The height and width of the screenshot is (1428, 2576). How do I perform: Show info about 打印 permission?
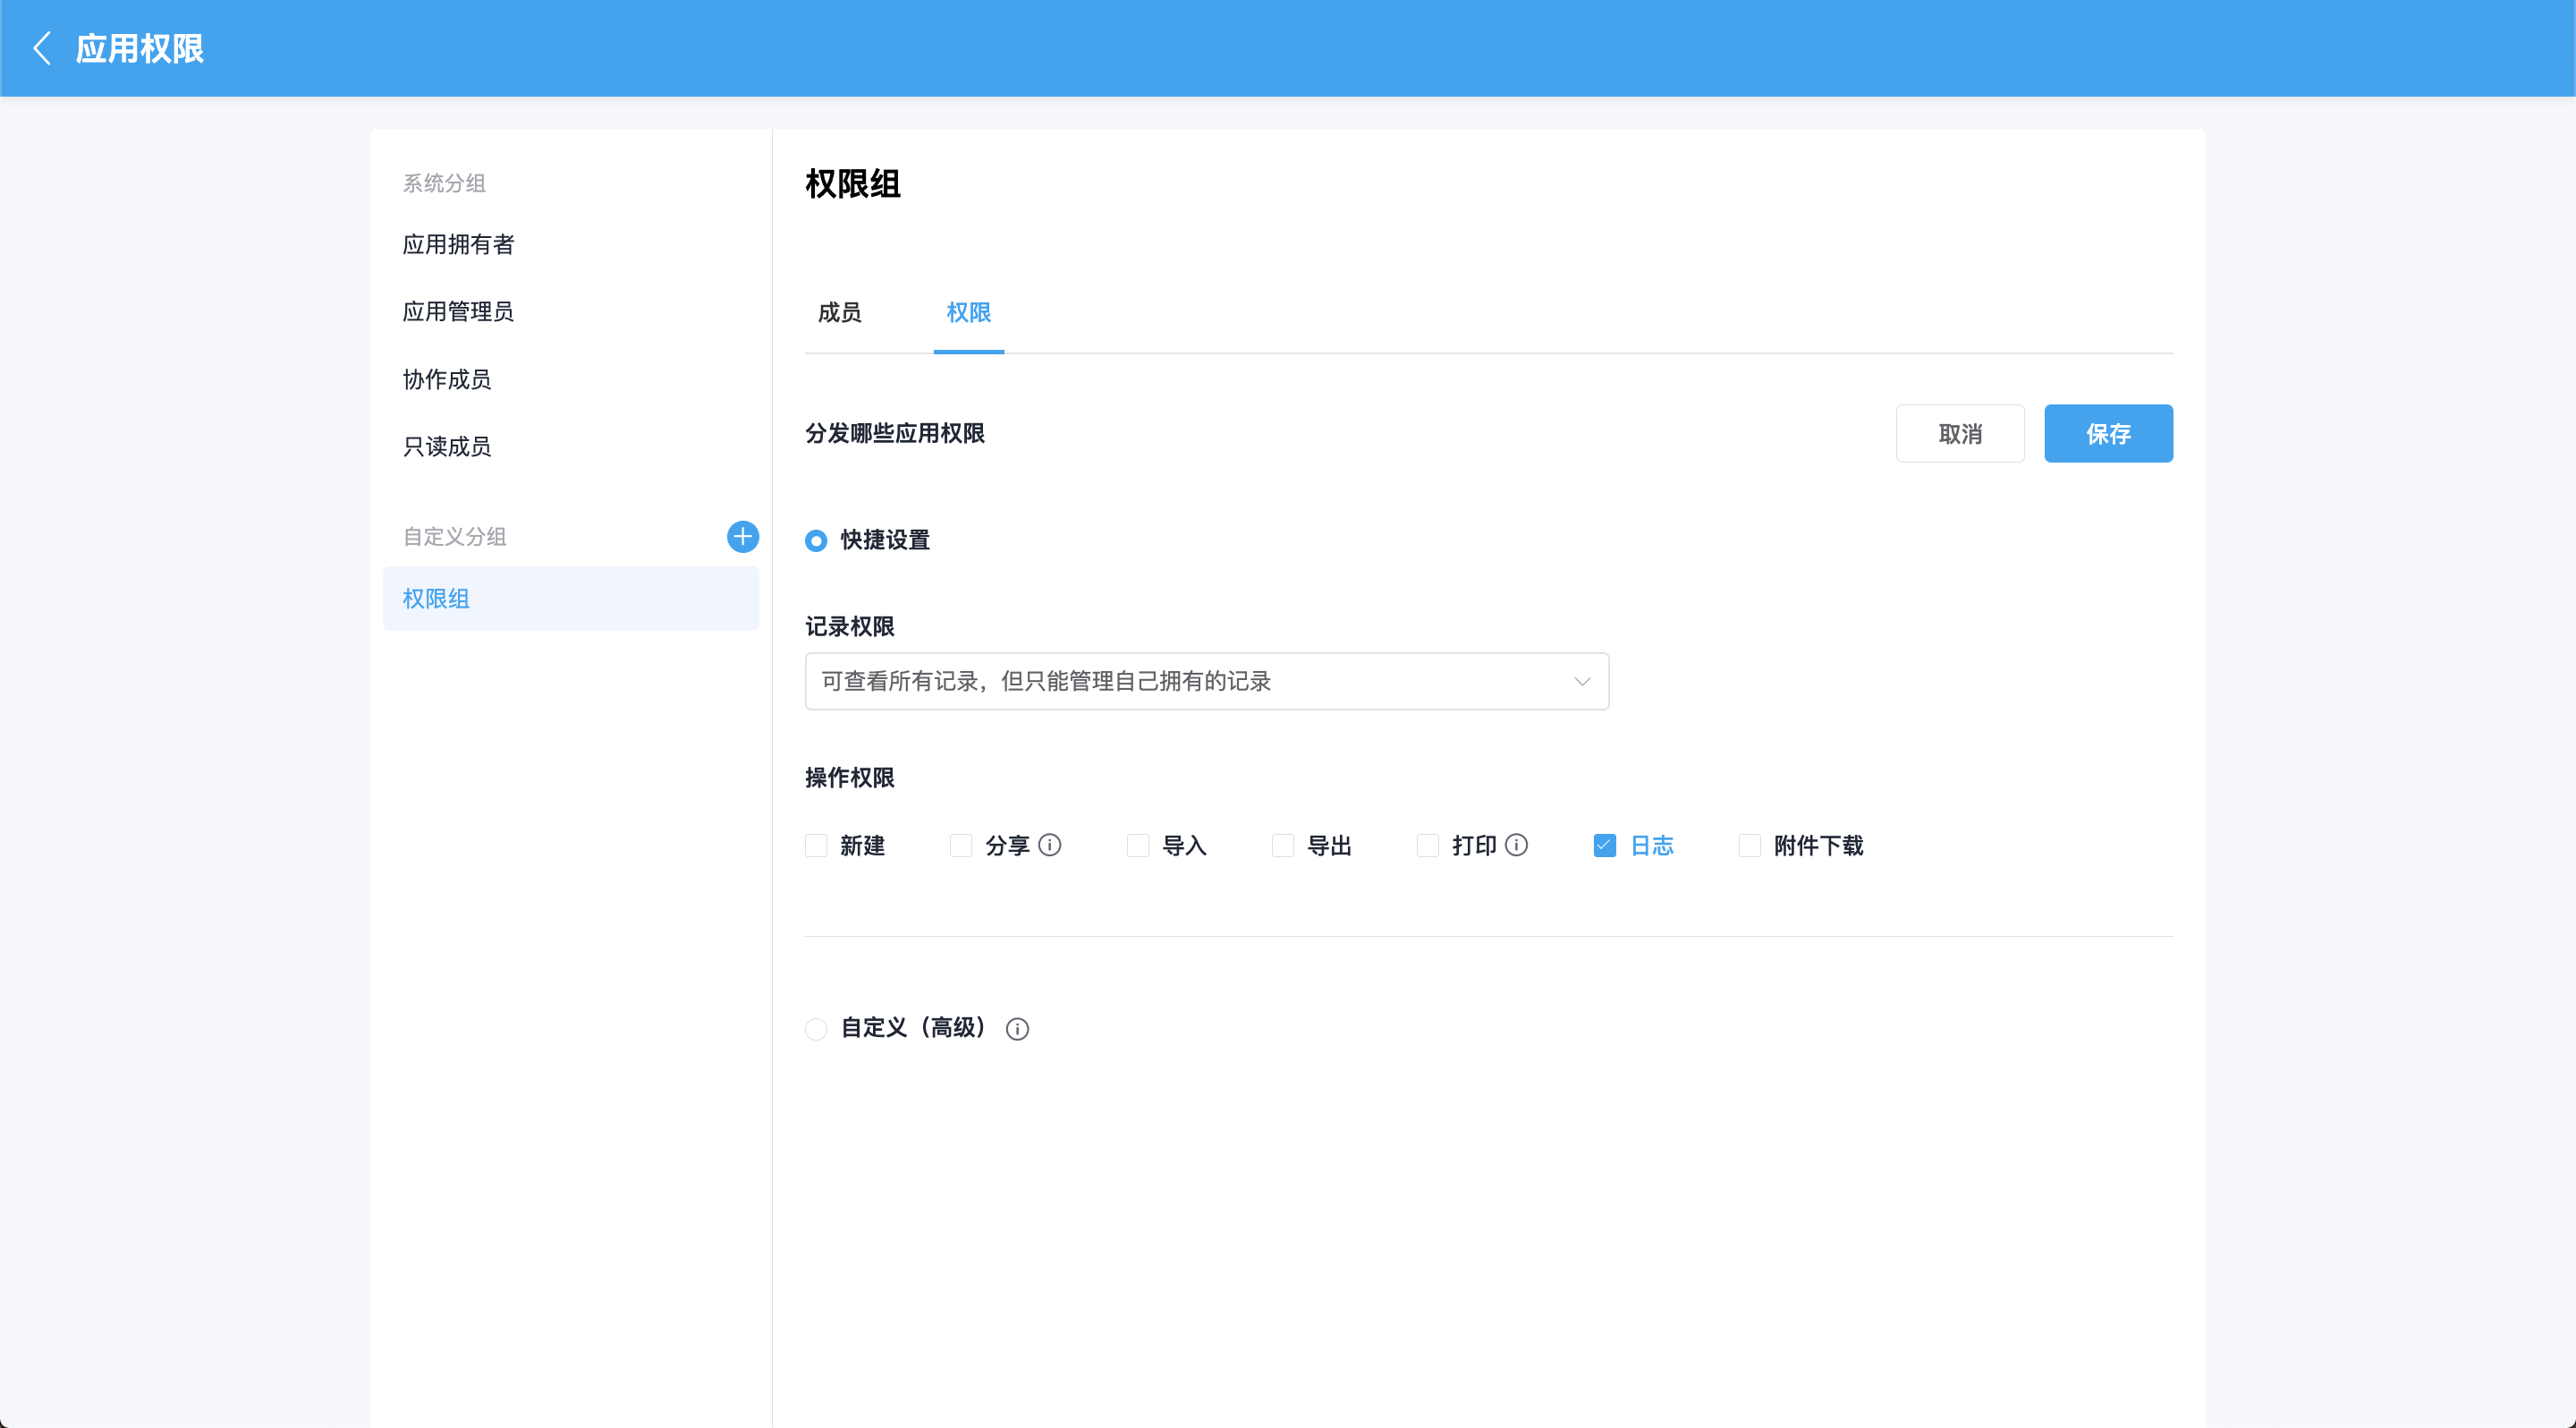1517,845
